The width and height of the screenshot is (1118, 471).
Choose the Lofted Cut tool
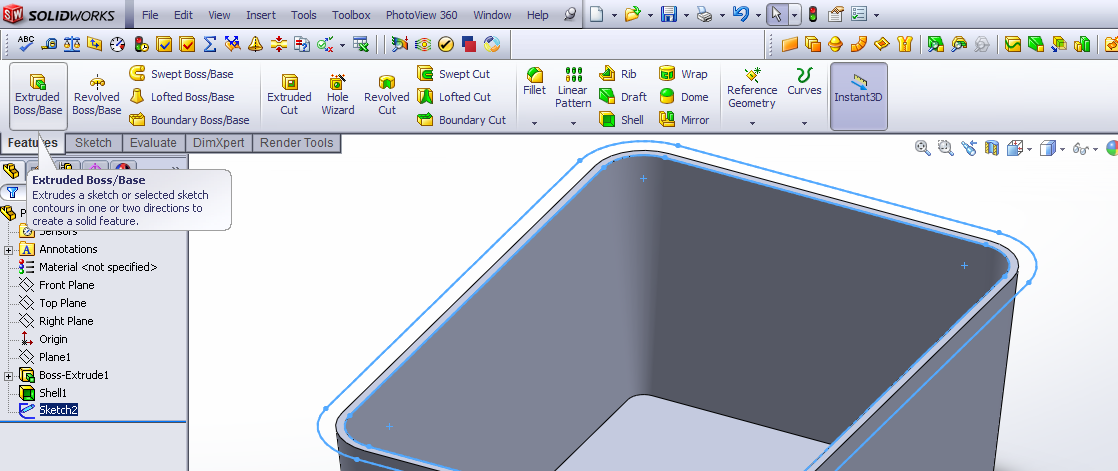(x=454, y=97)
